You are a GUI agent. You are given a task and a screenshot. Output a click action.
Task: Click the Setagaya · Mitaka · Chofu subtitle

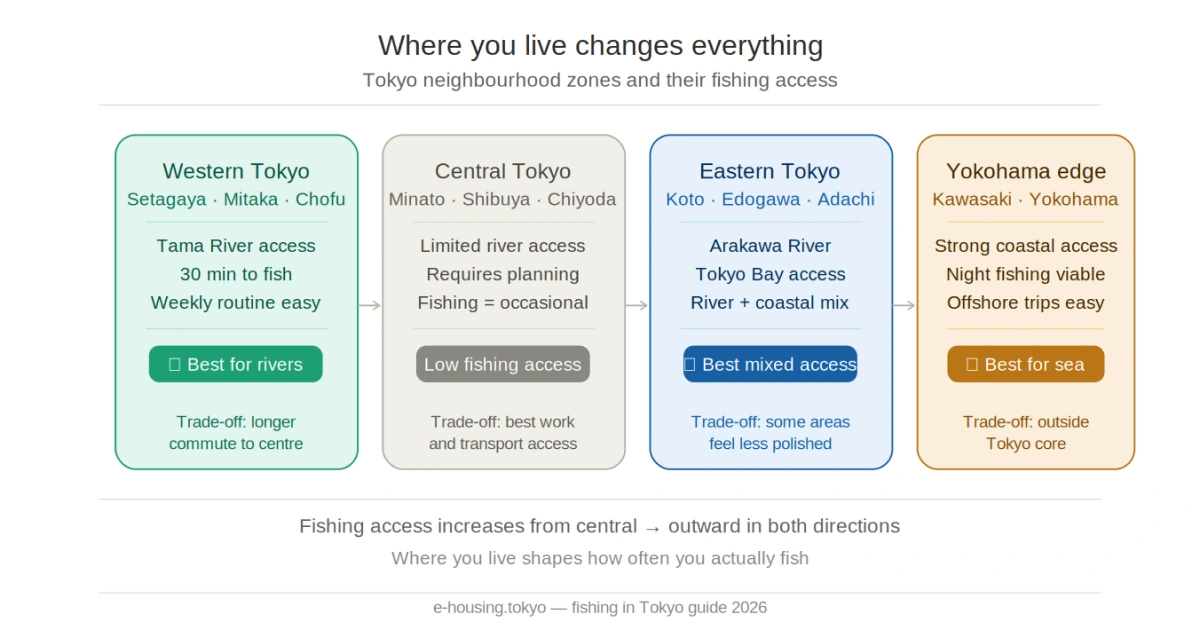click(x=236, y=199)
